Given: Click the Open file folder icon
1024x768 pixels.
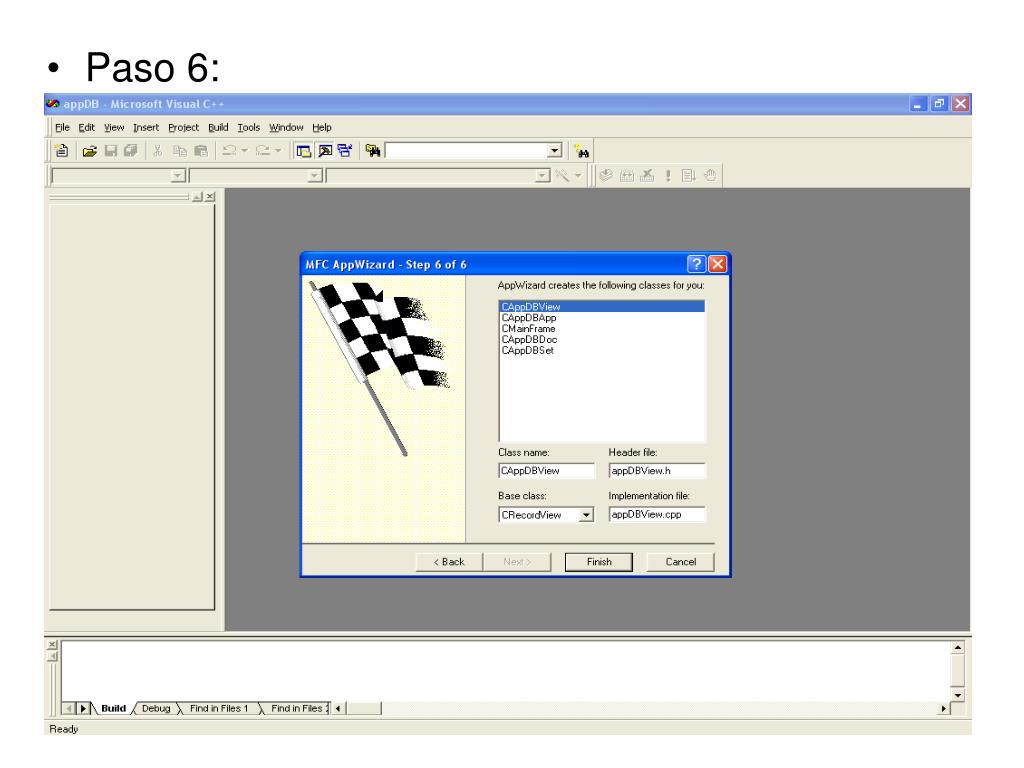Looking at the screenshot, I should (89, 151).
